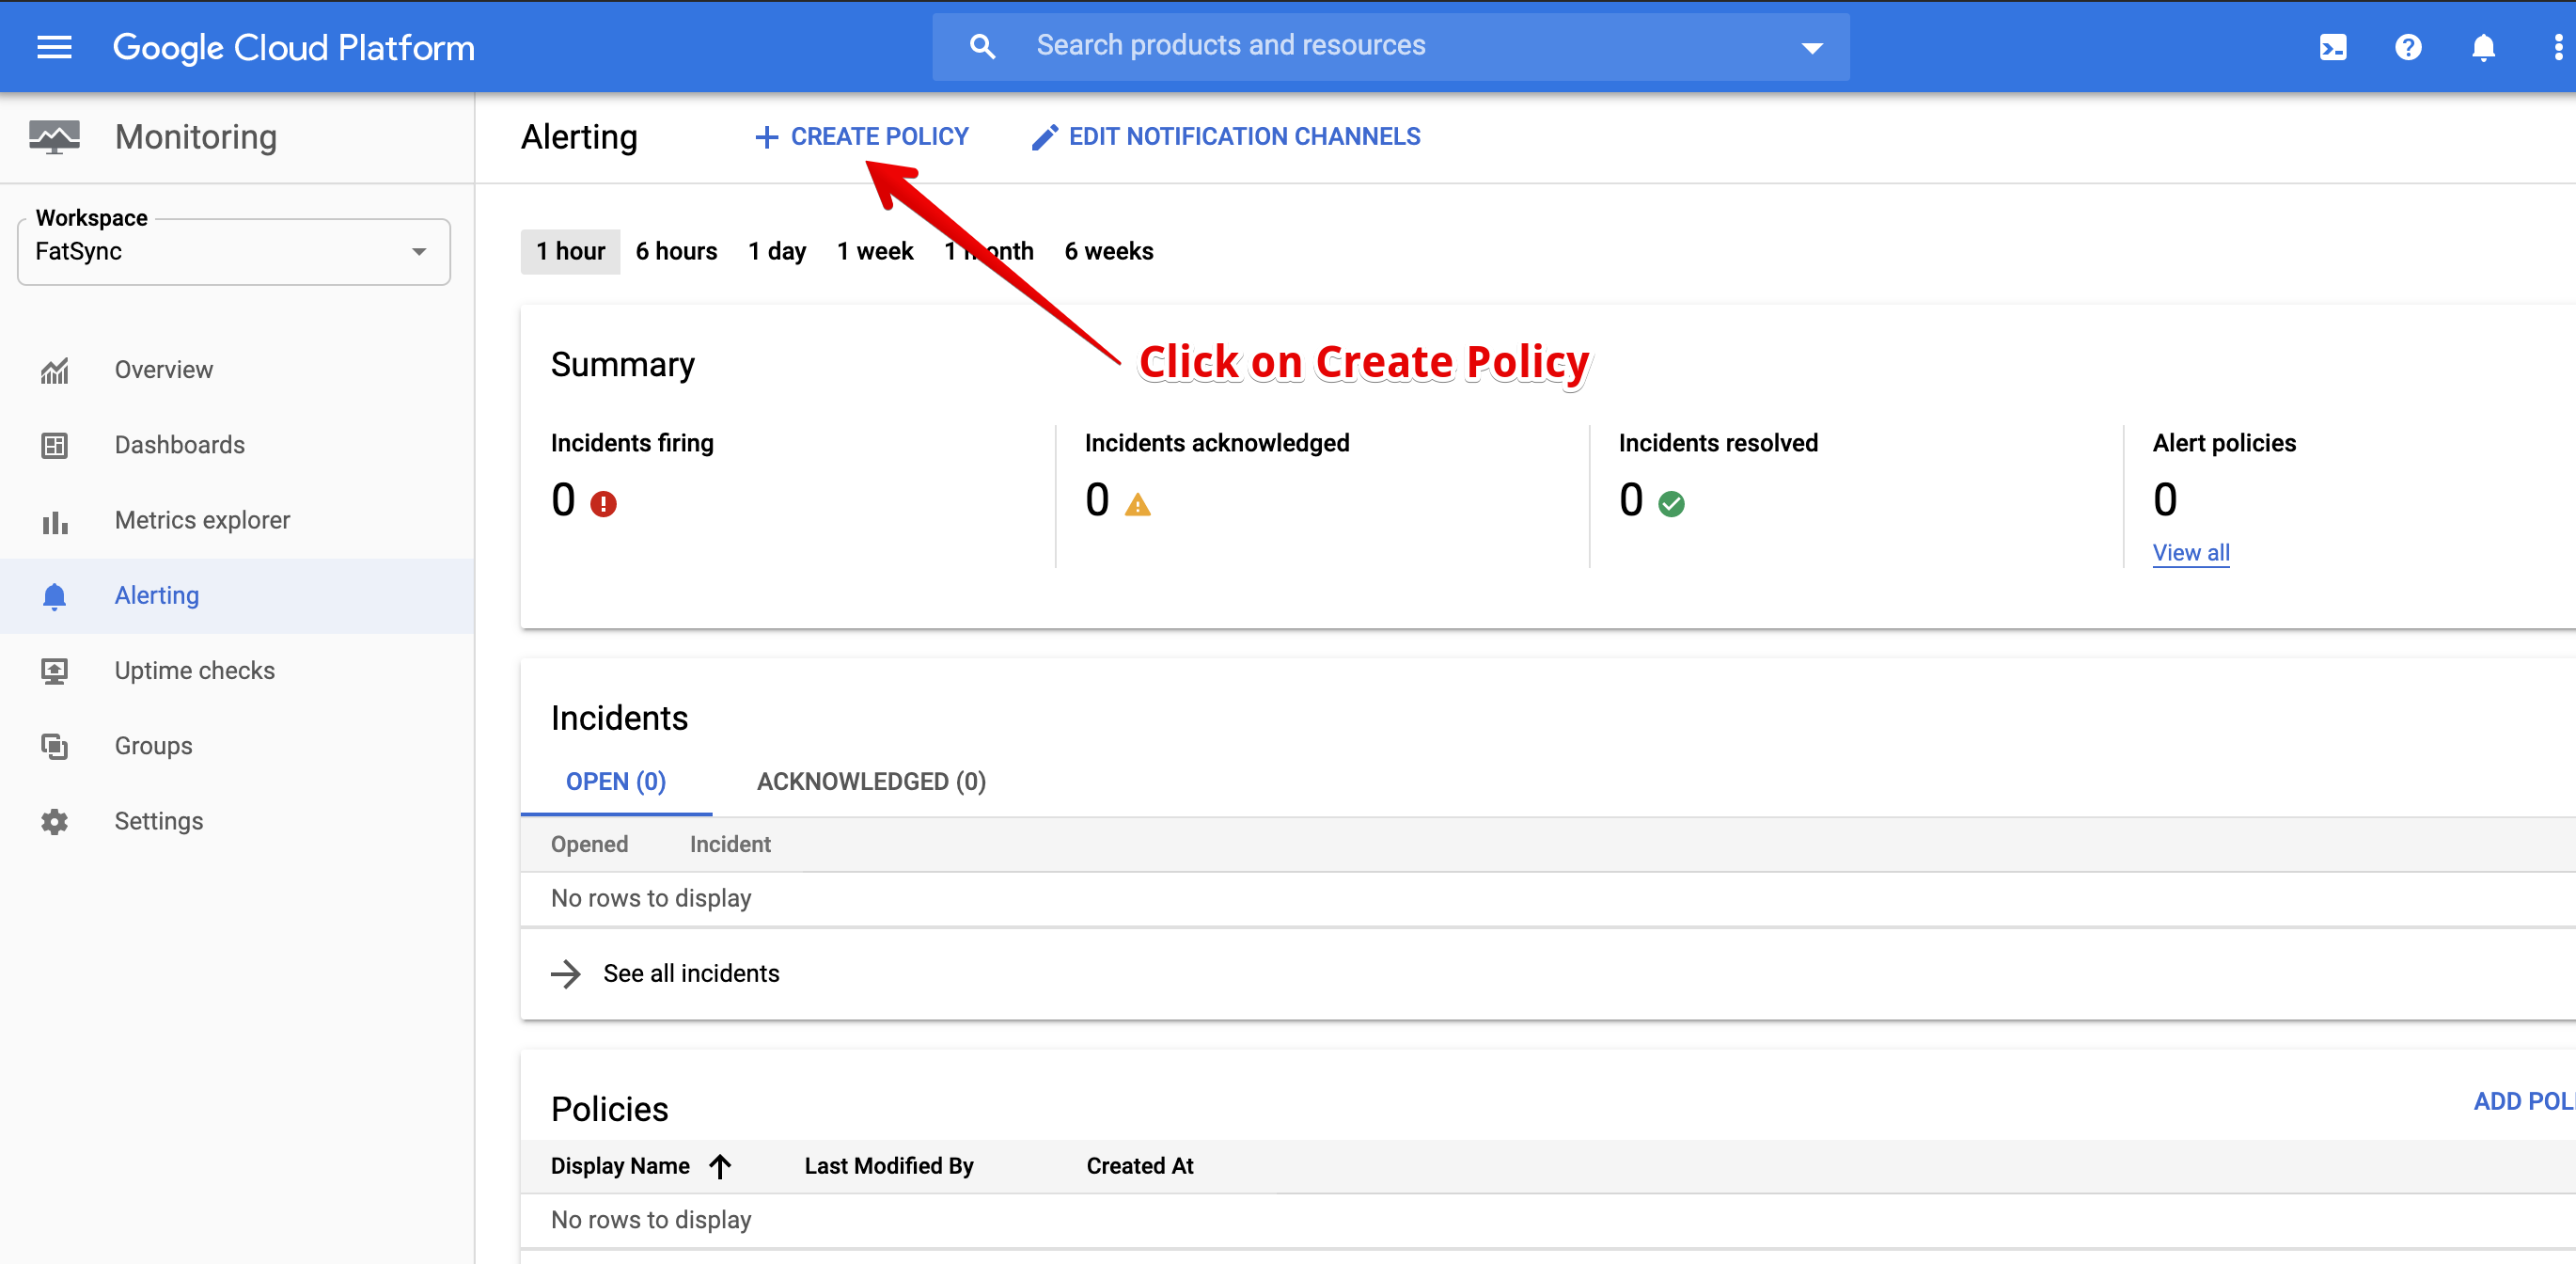Viewport: 2576px width, 1264px height.
Task: Activate Cloud Shell icon
Action: [x=2333, y=47]
